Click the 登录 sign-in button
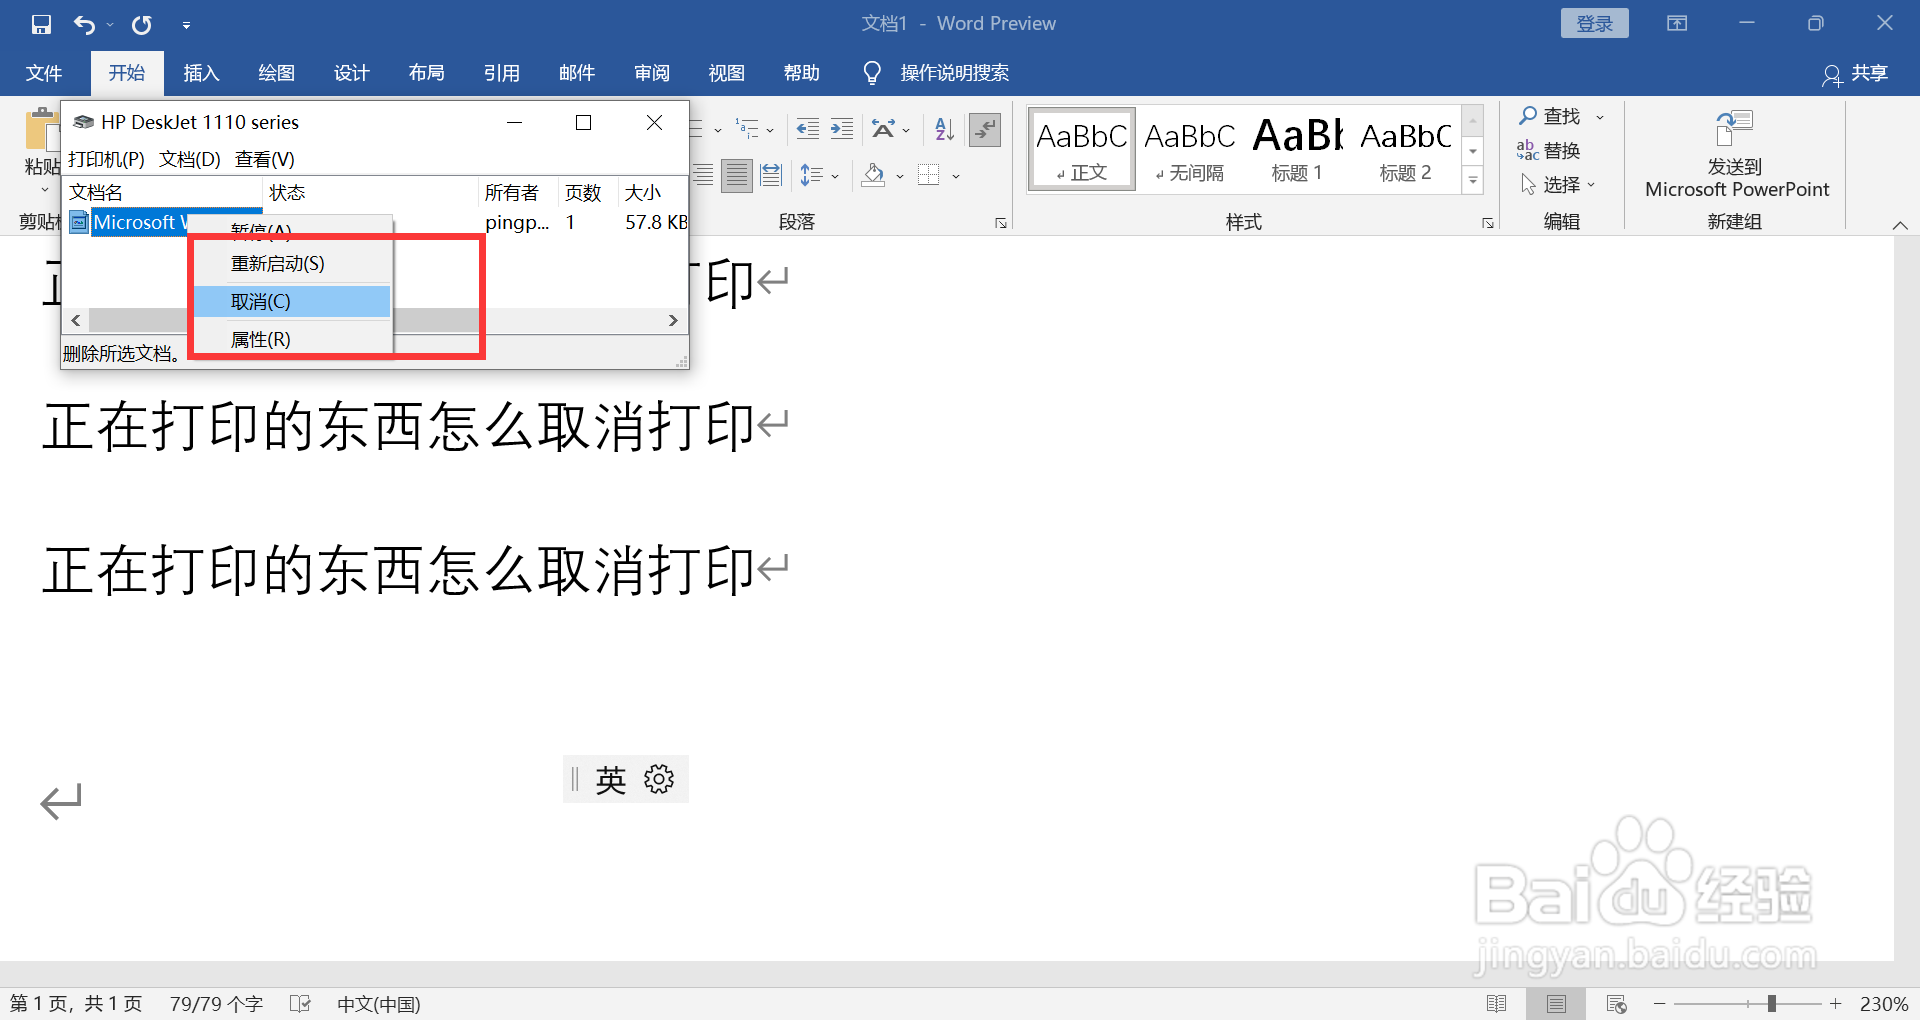1920x1020 pixels. tap(1594, 24)
